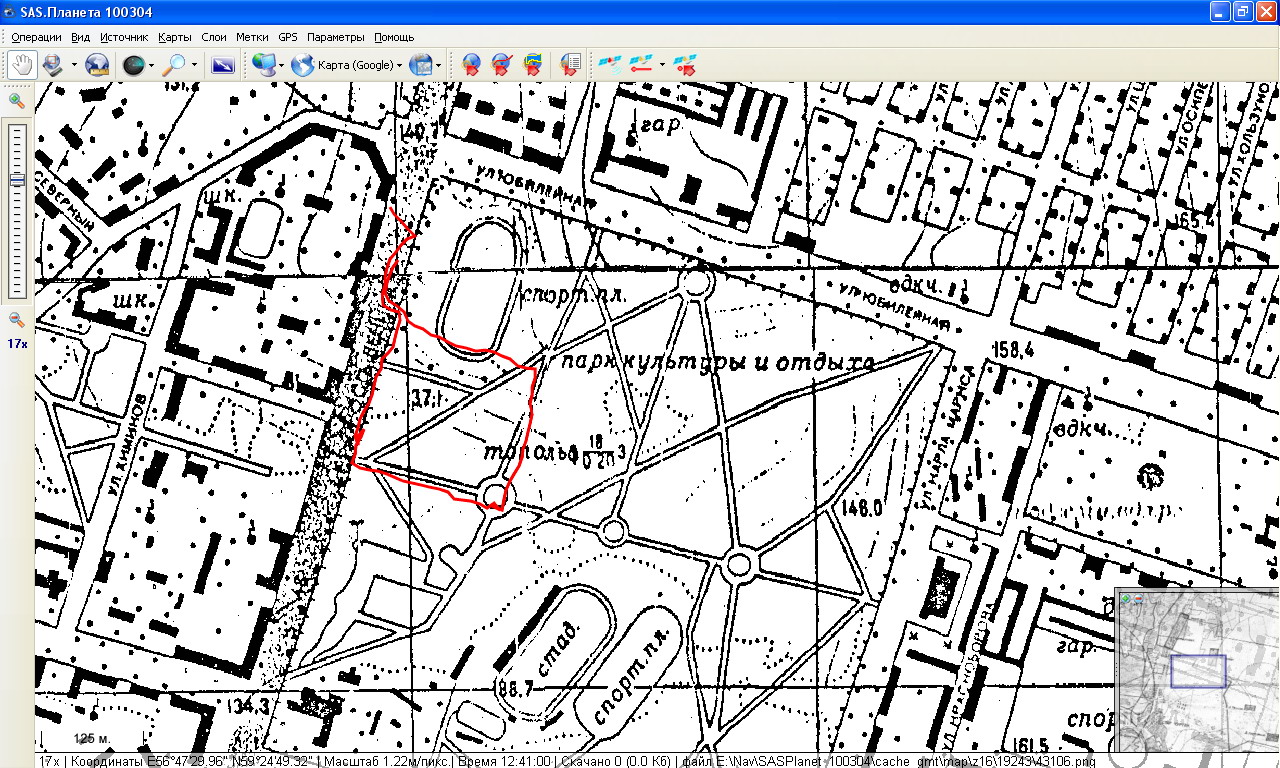Click the green plus on the minimap
Screen dimensions: 1280x768
(x=1126, y=598)
